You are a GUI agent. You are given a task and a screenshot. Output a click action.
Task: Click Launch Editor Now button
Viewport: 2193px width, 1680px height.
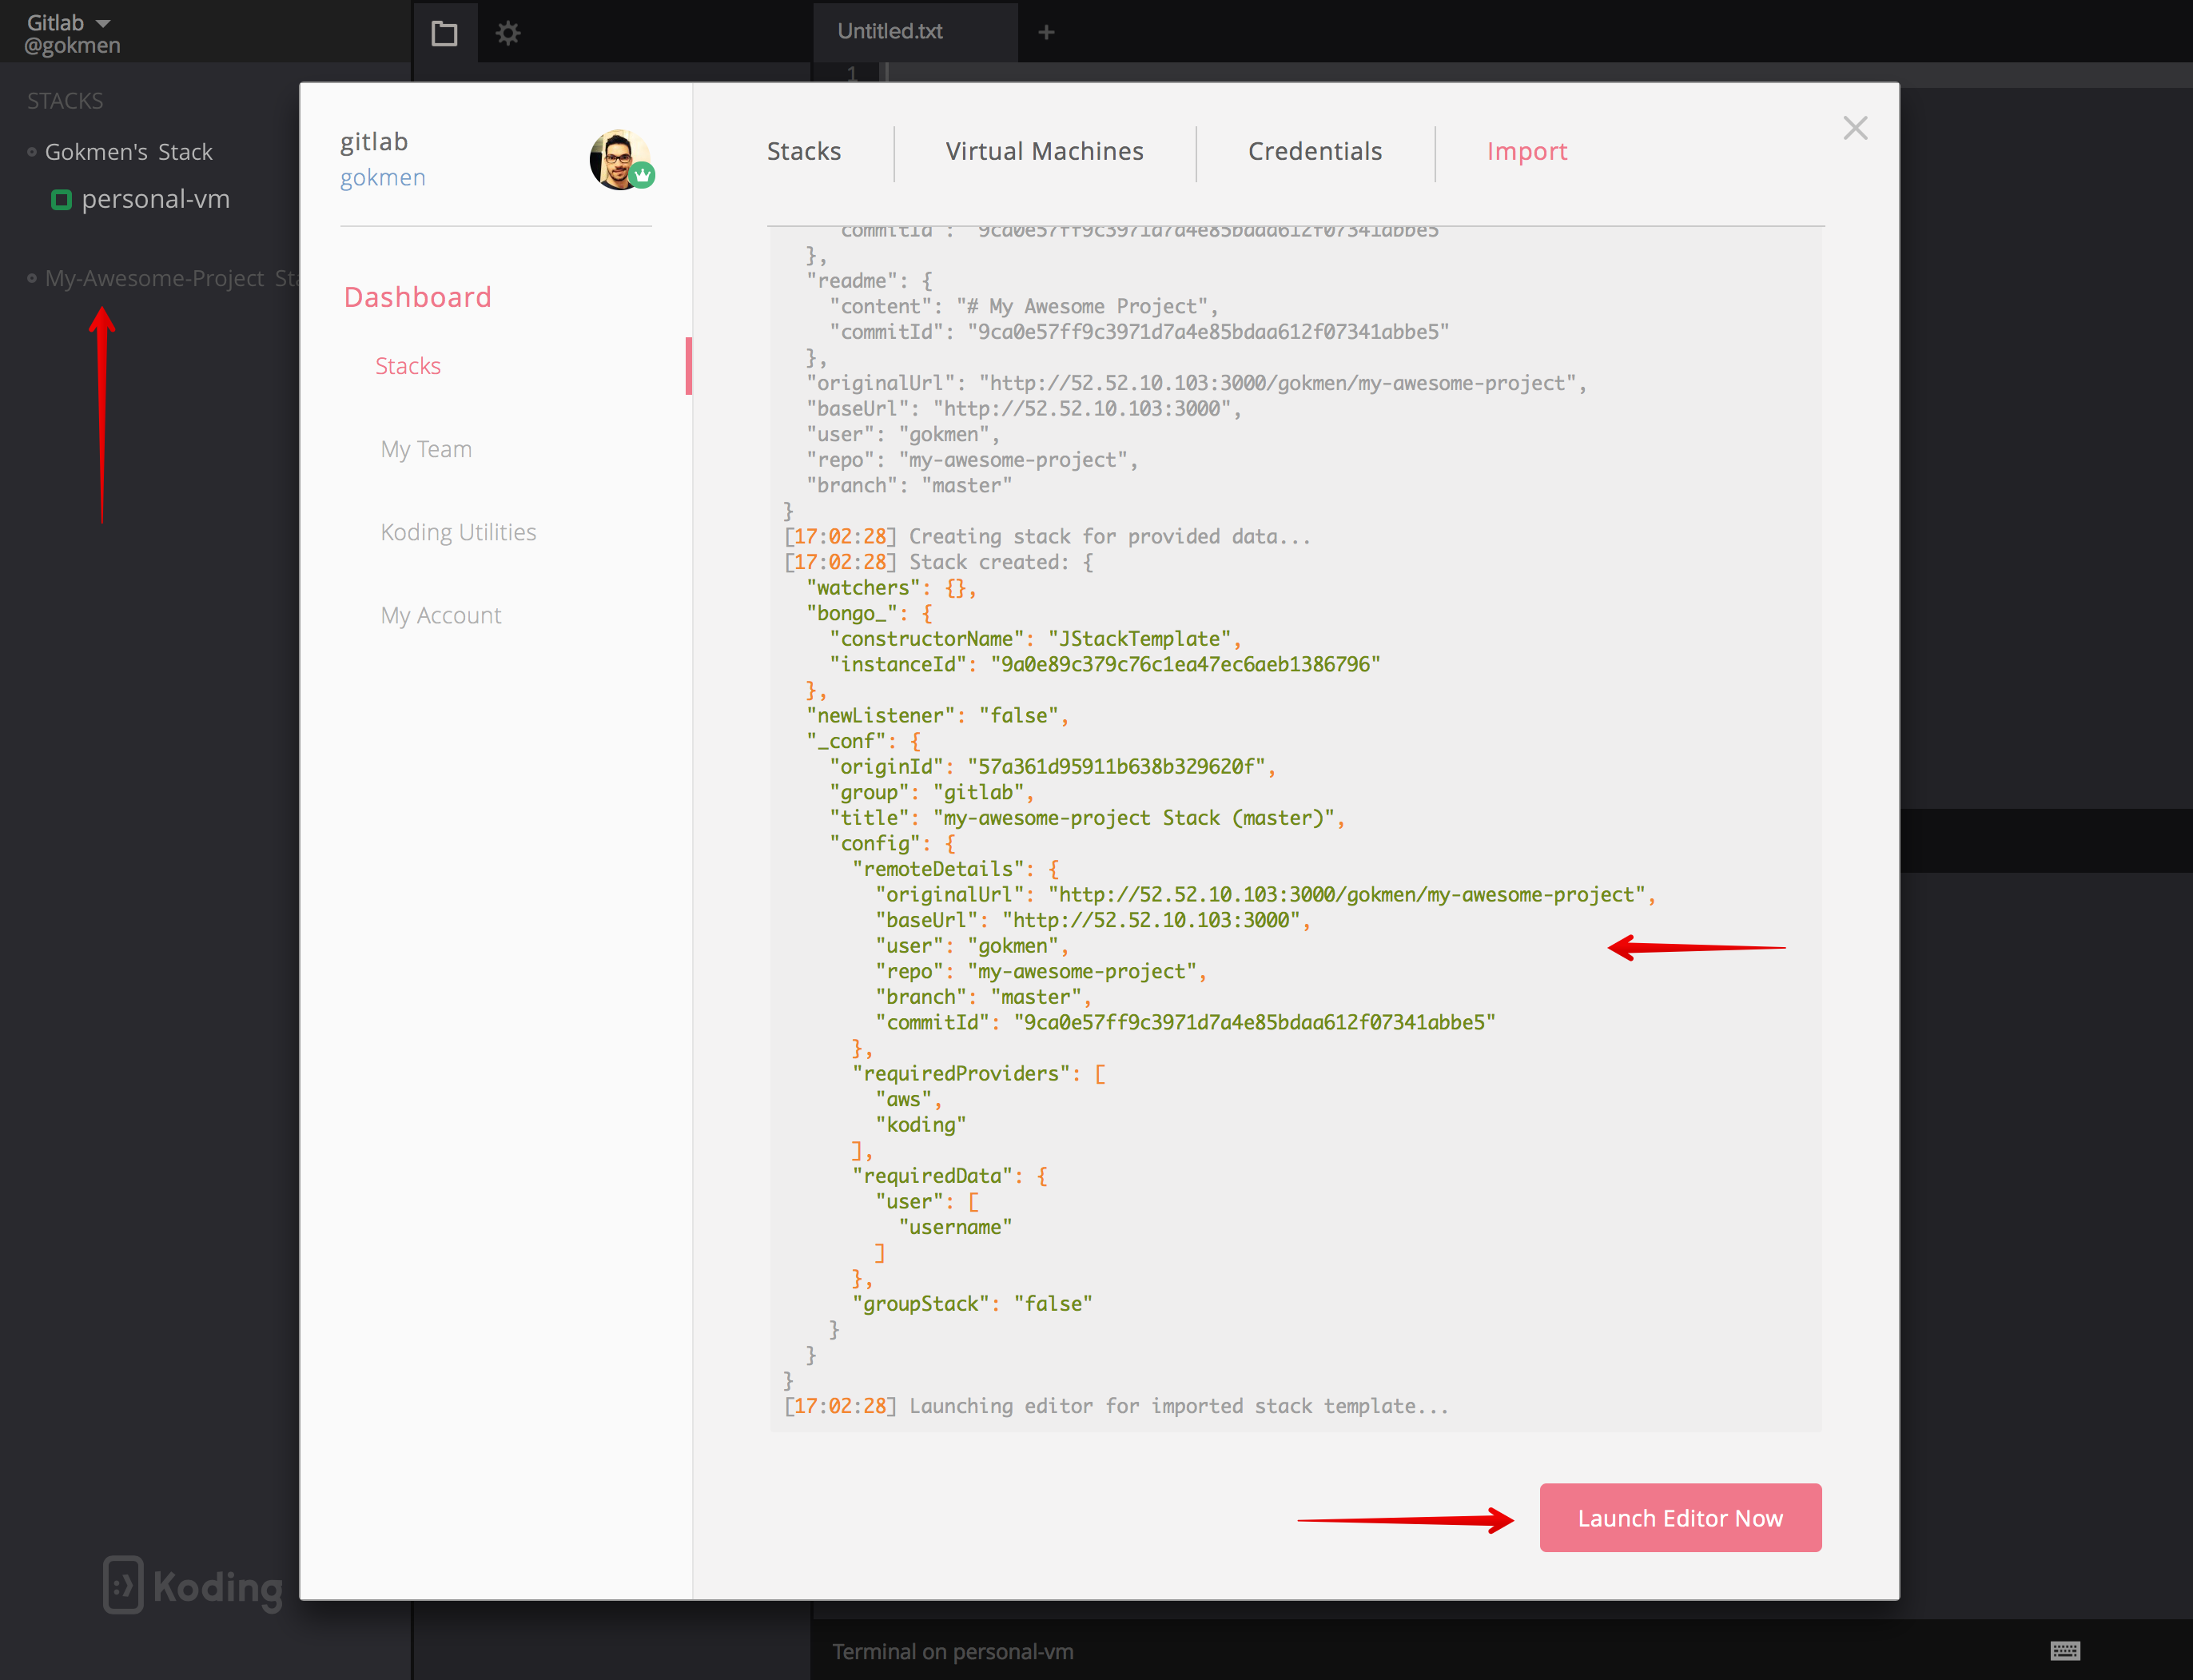coord(1678,1516)
